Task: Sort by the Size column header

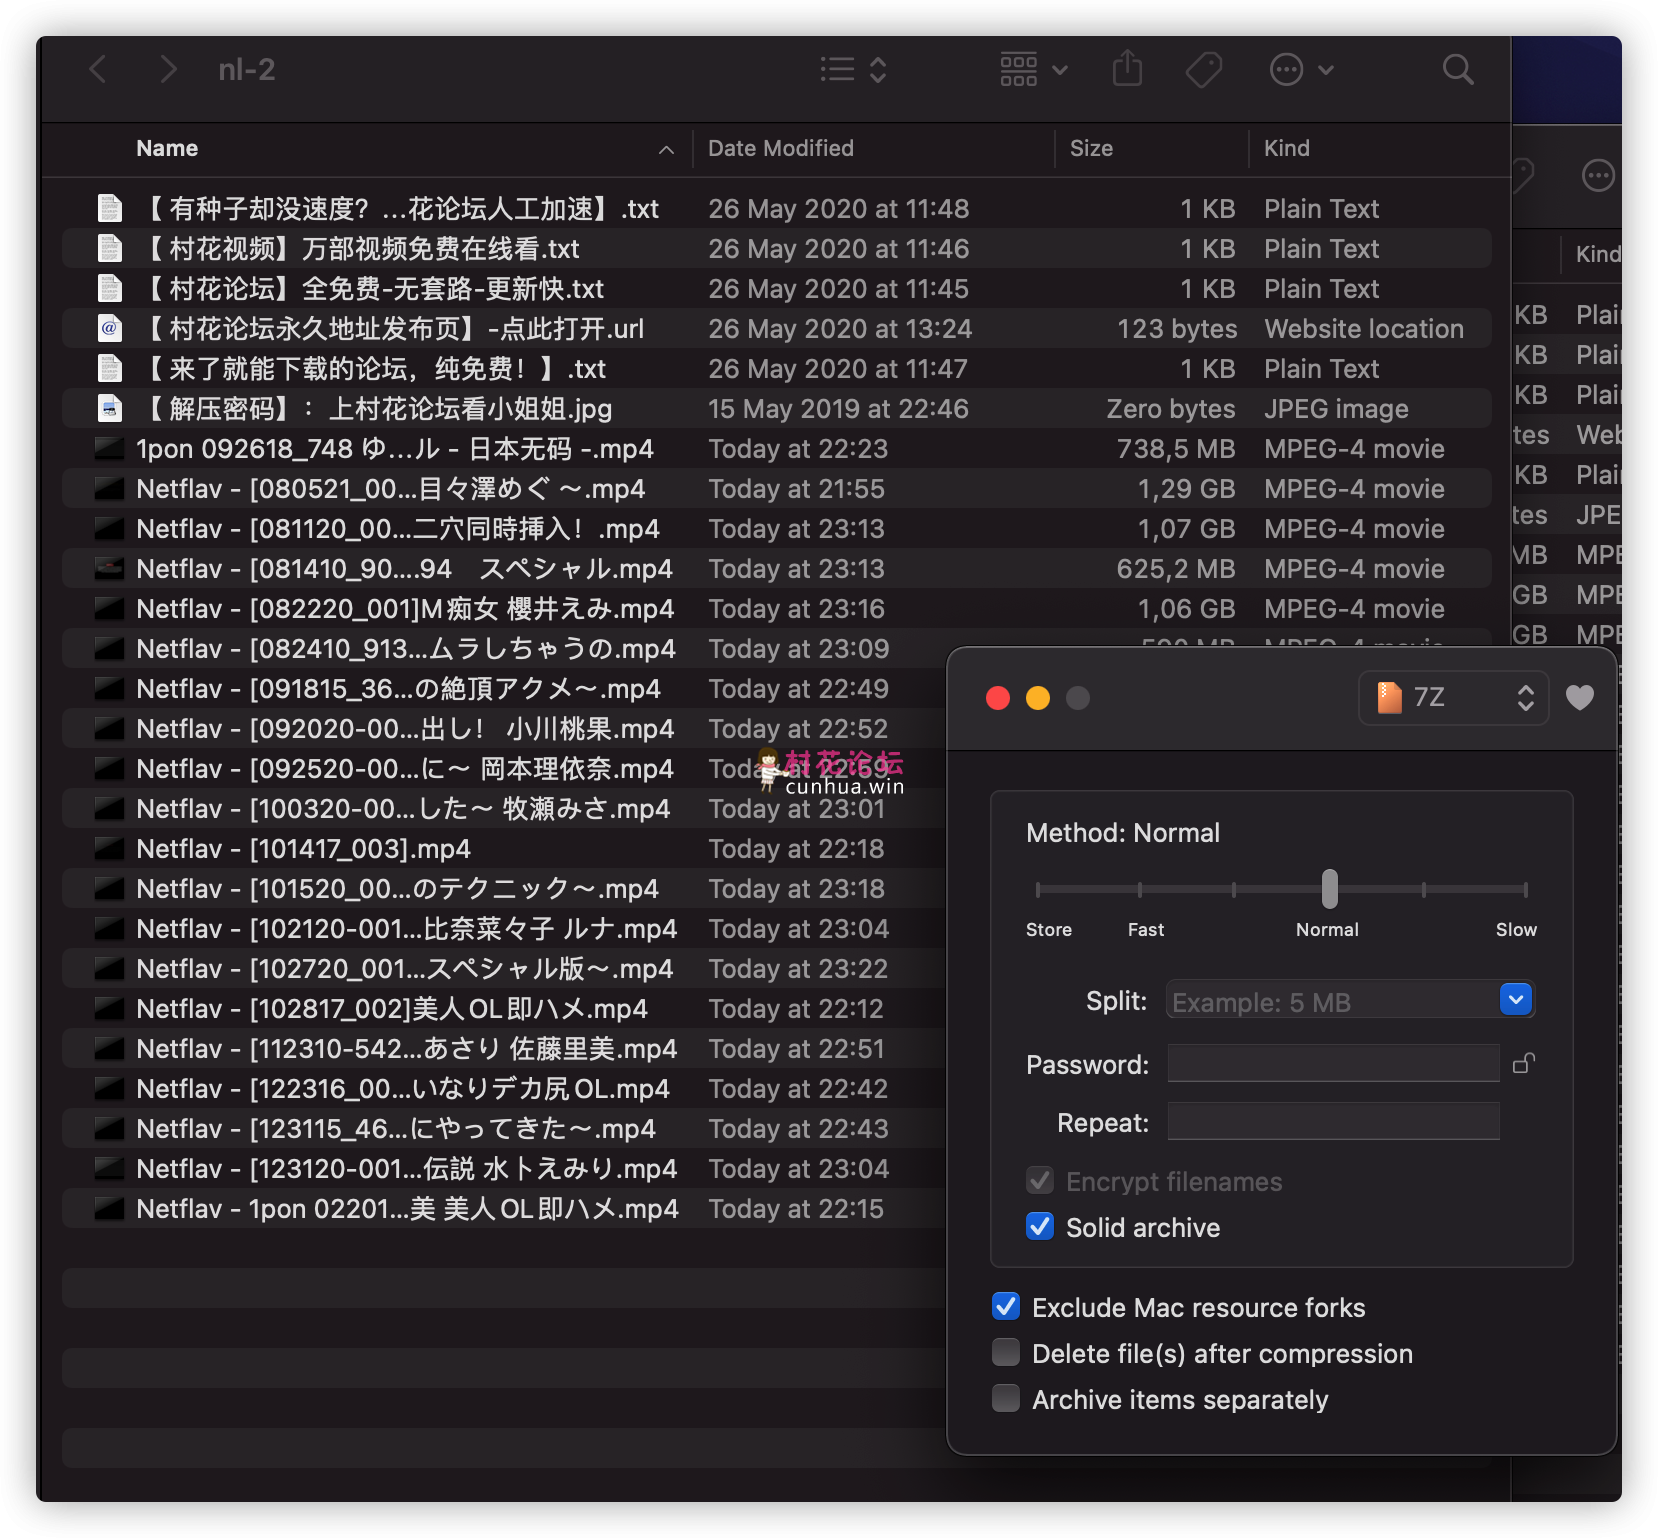Action: [1091, 148]
